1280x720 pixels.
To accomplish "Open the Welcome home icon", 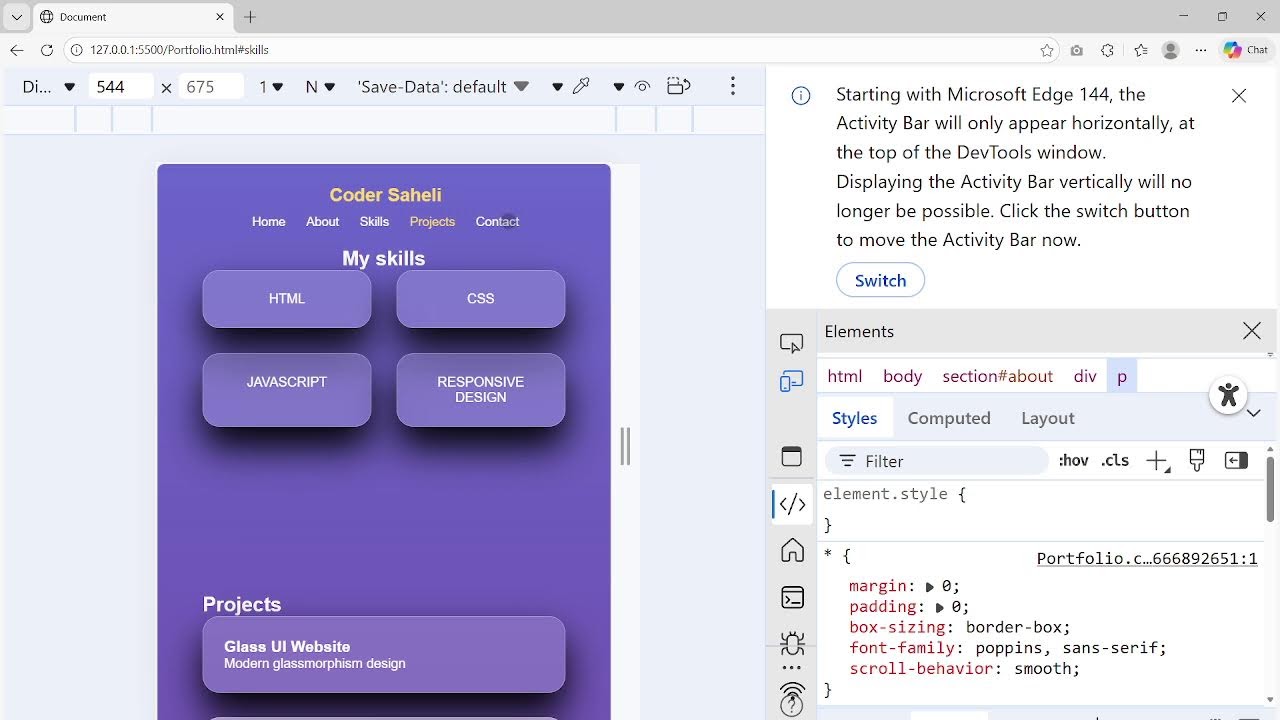I will point(792,550).
